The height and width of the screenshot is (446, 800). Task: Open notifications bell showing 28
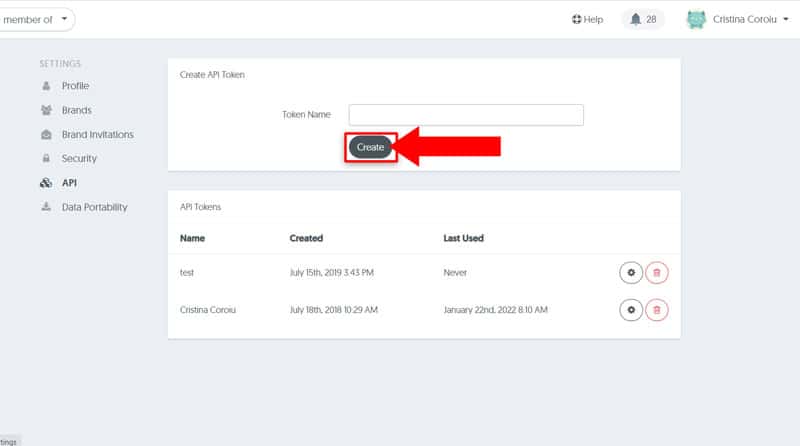(643, 19)
